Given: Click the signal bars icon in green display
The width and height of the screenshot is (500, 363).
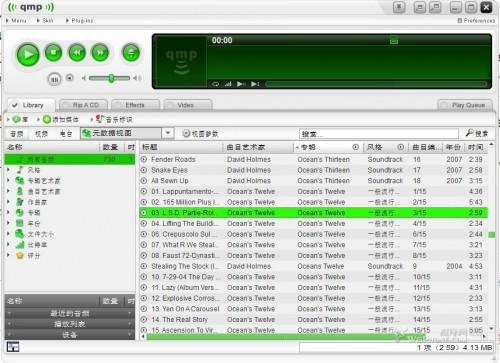Looking at the screenshot, I should (228, 84).
